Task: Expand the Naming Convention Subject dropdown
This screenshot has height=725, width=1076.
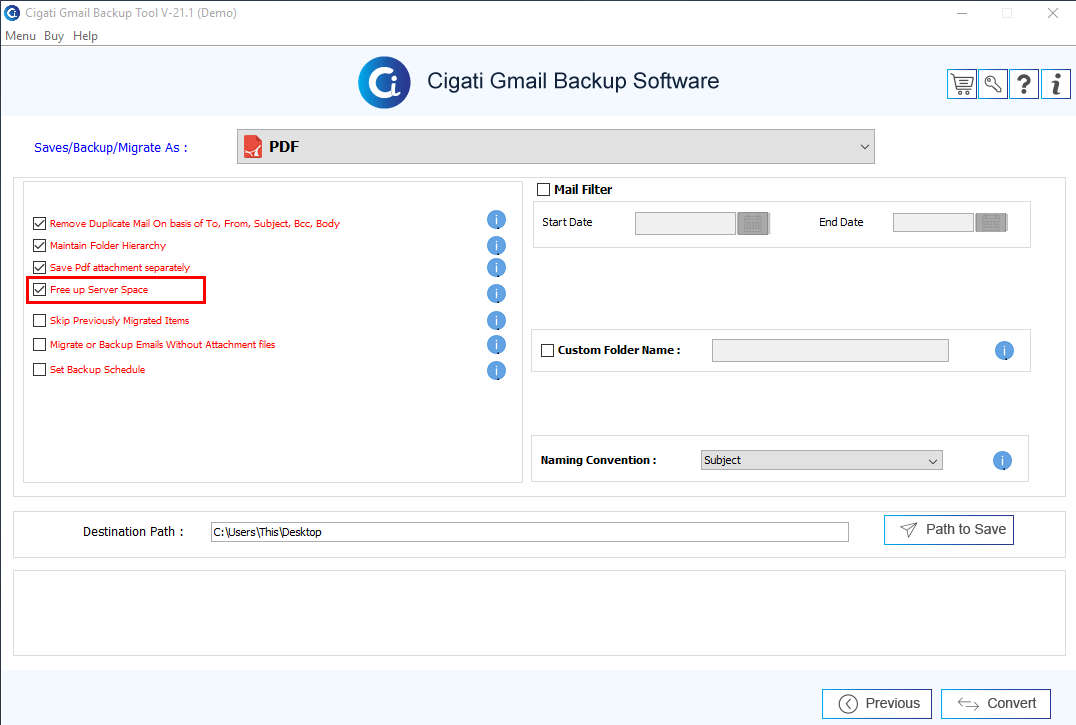Action: (821, 460)
